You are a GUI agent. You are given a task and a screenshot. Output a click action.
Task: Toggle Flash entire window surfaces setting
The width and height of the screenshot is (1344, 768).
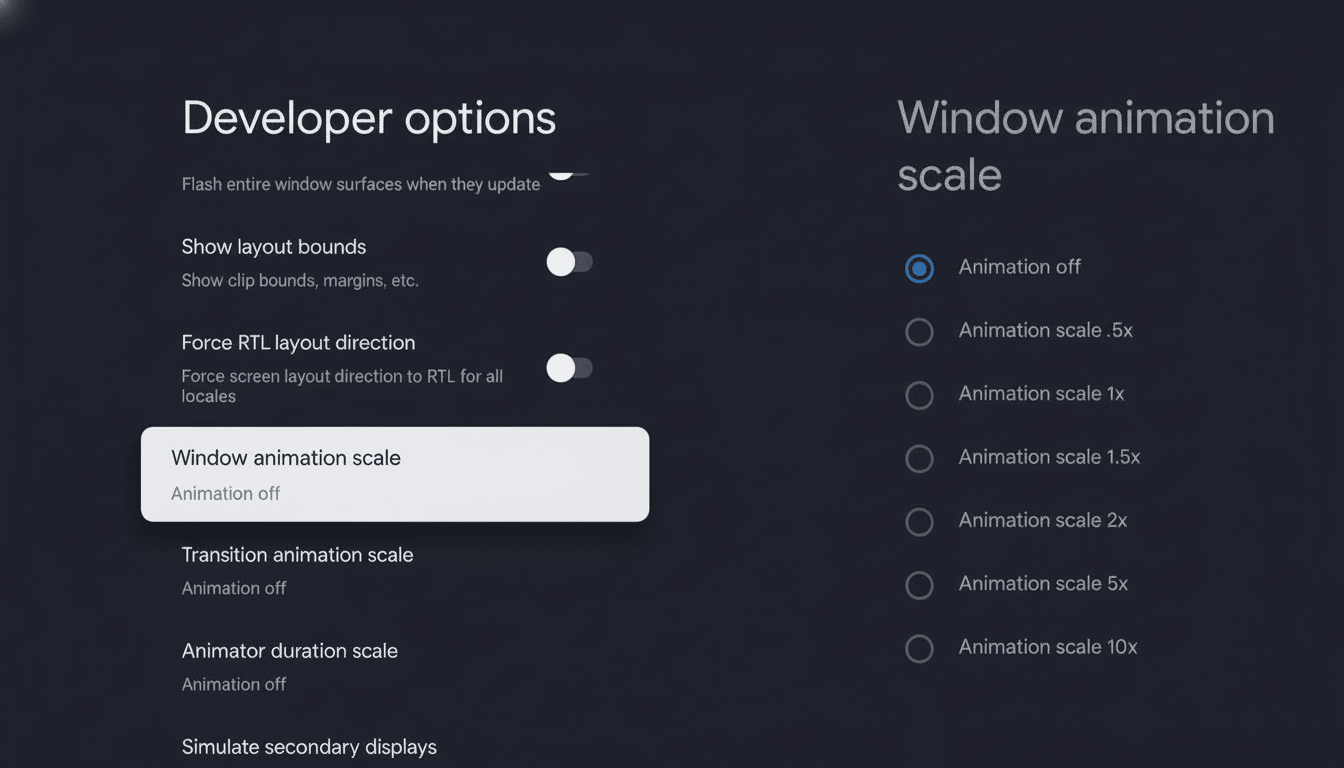[x=570, y=170]
